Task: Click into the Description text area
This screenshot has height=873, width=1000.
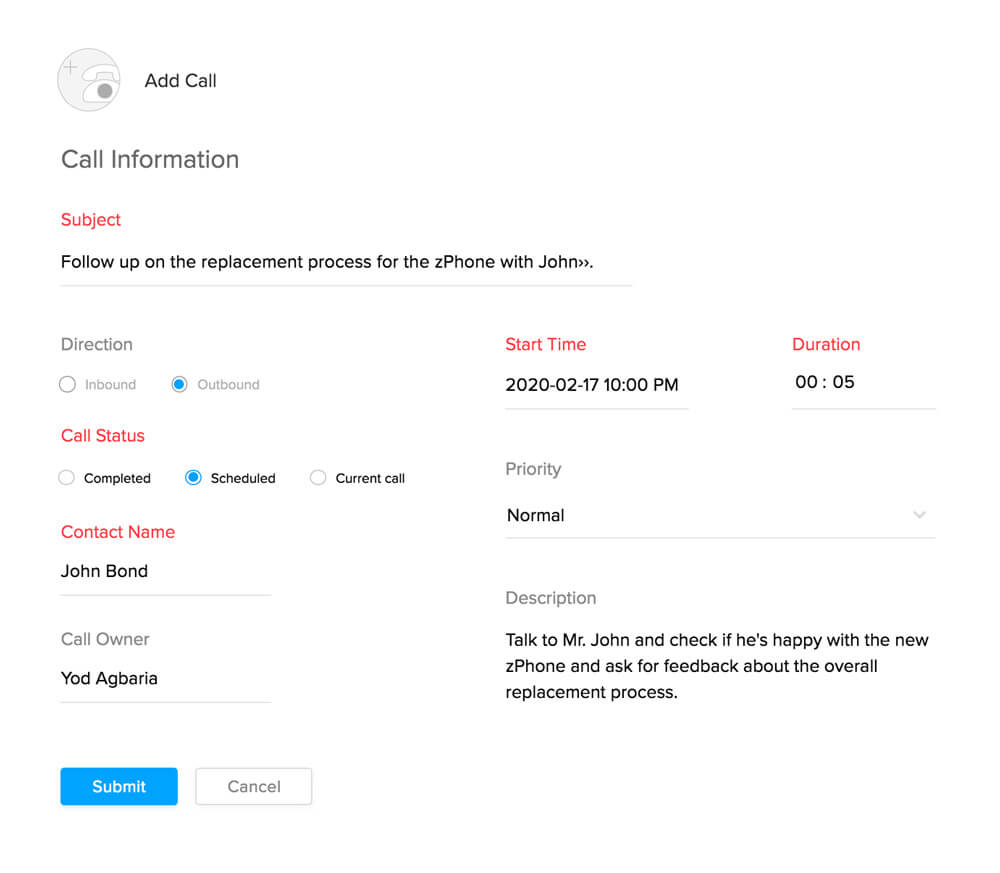Action: tap(717, 666)
